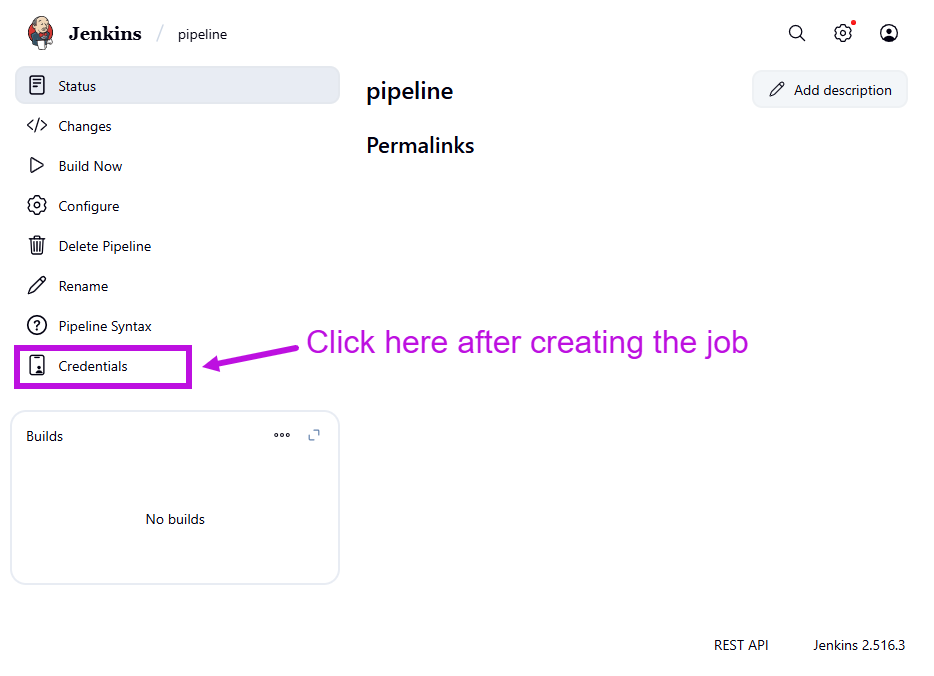This screenshot has height=676, width=934.
Task: Click the Jenkins butler logo icon
Action: click(x=41, y=33)
